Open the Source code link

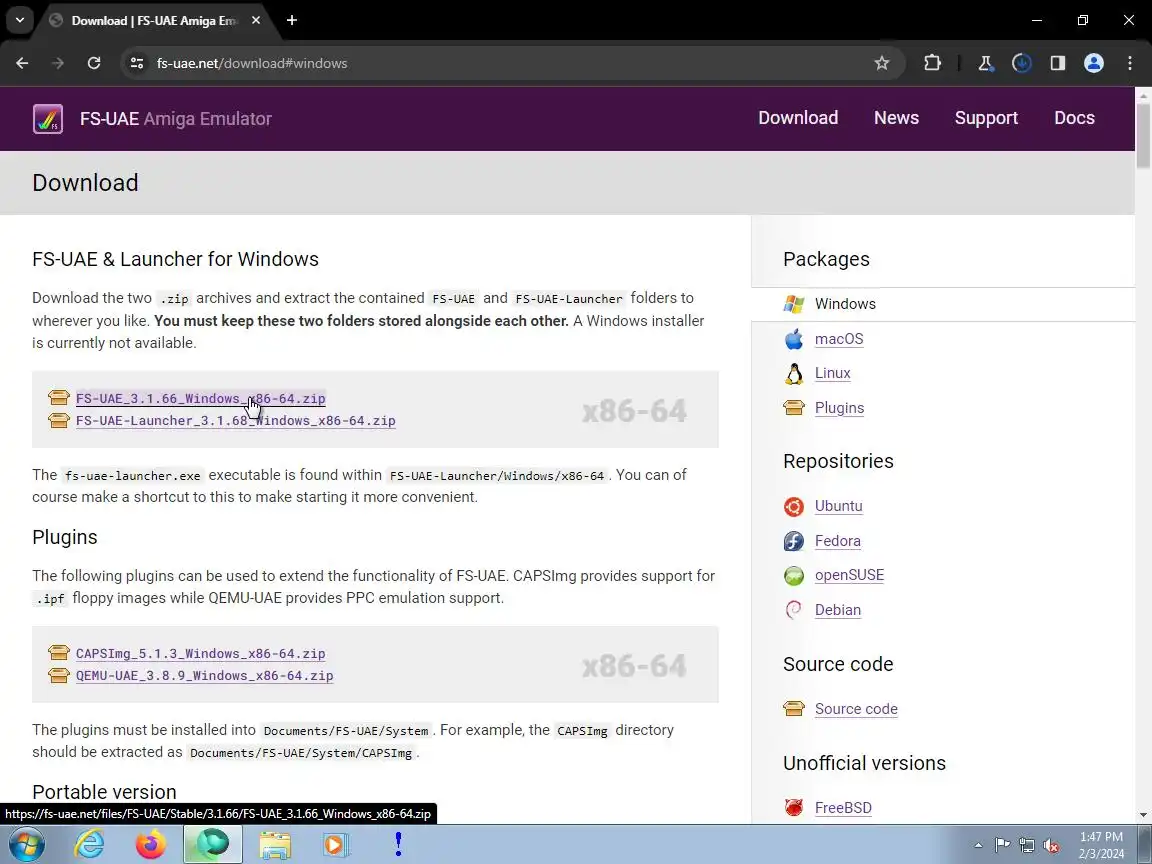pyautogui.click(x=856, y=709)
